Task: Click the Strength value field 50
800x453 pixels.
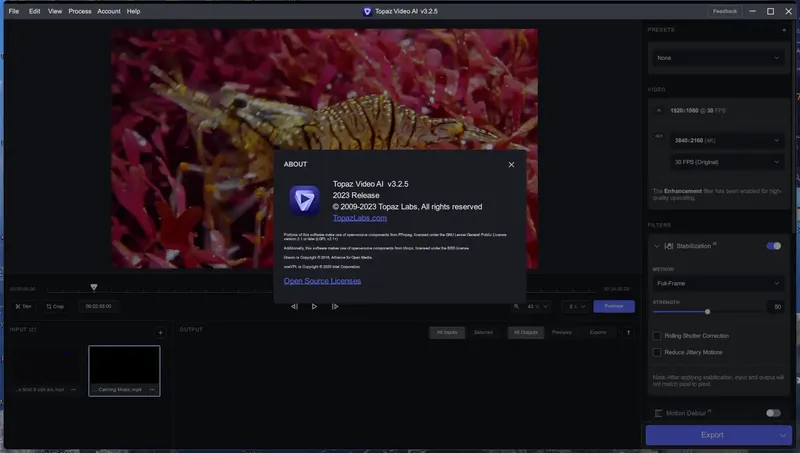Action: click(776, 307)
